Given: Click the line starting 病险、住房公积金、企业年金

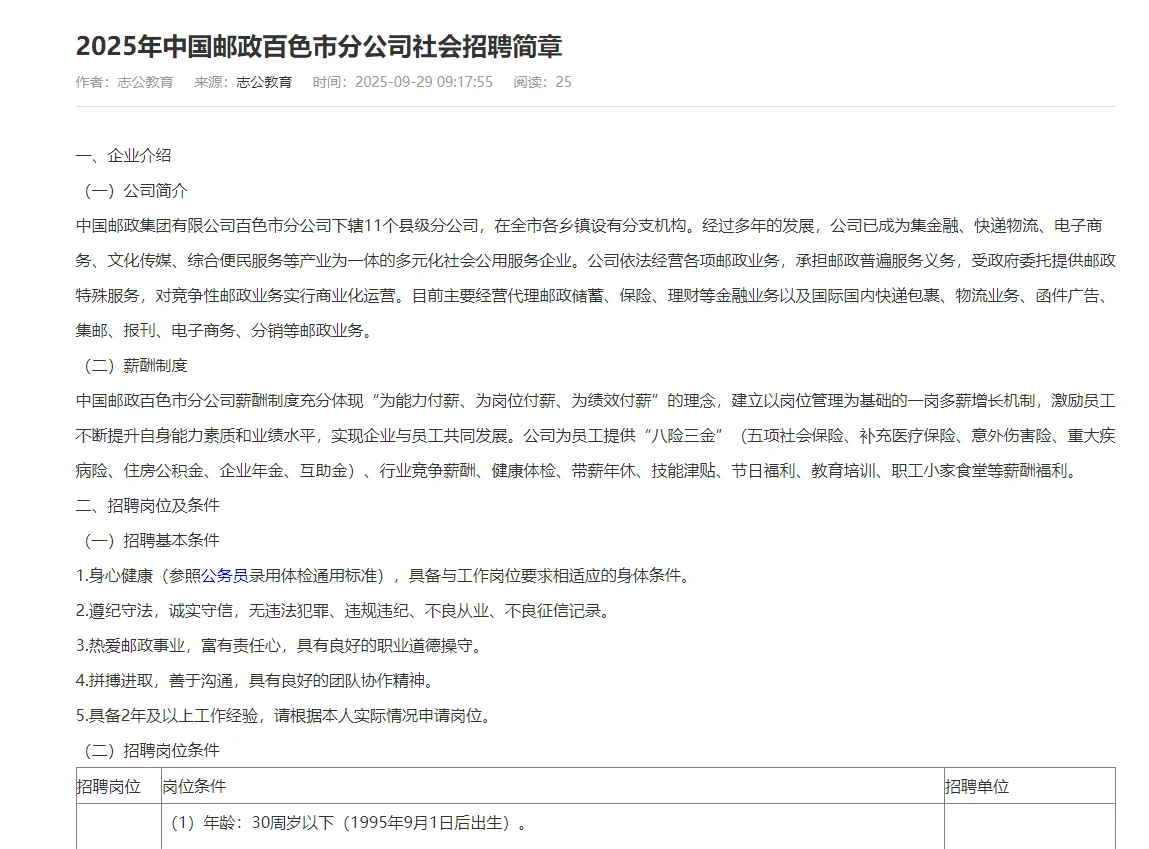Looking at the screenshot, I should coord(578,471).
